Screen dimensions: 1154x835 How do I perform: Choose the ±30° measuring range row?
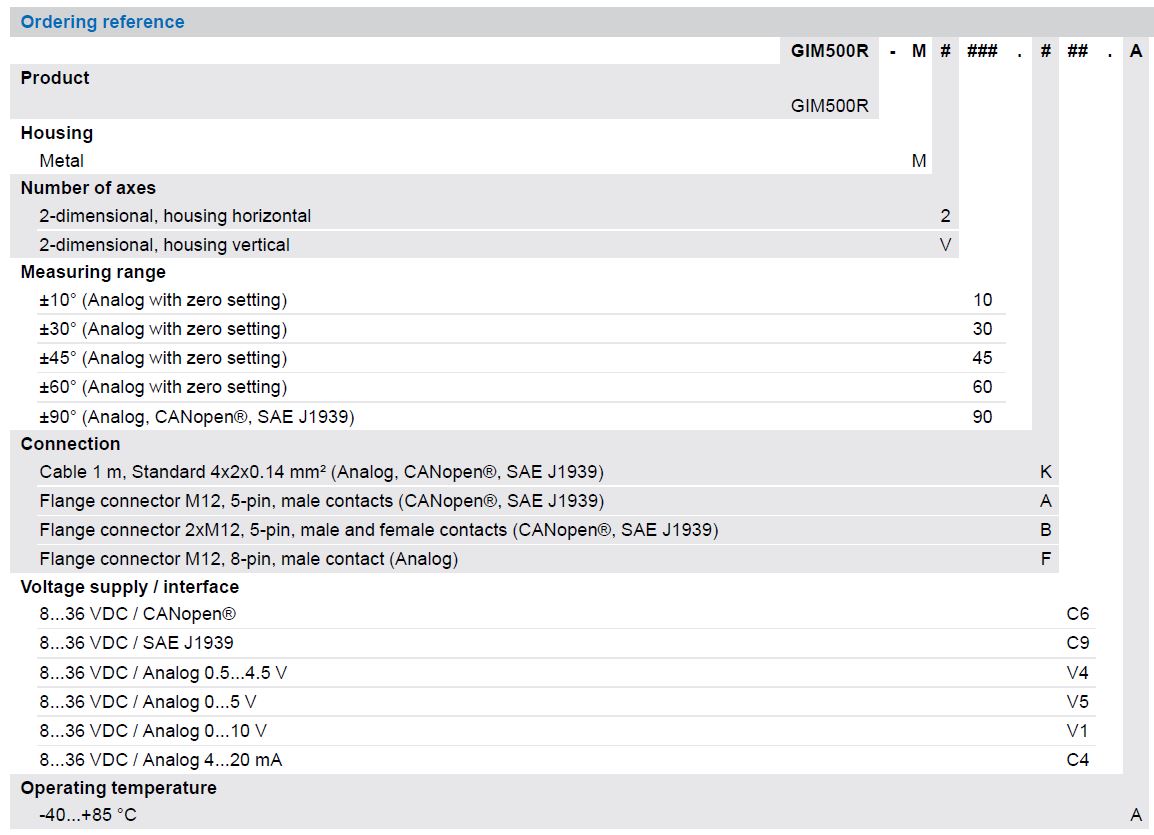pyautogui.click(x=163, y=329)
